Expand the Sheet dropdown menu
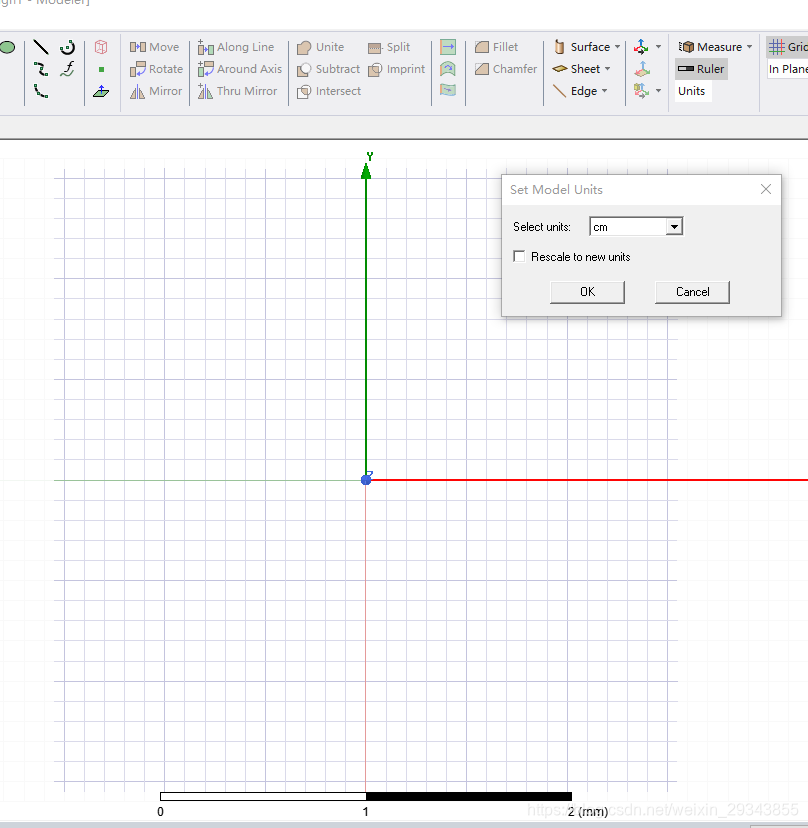808x828 pixels. click(607, 69)
